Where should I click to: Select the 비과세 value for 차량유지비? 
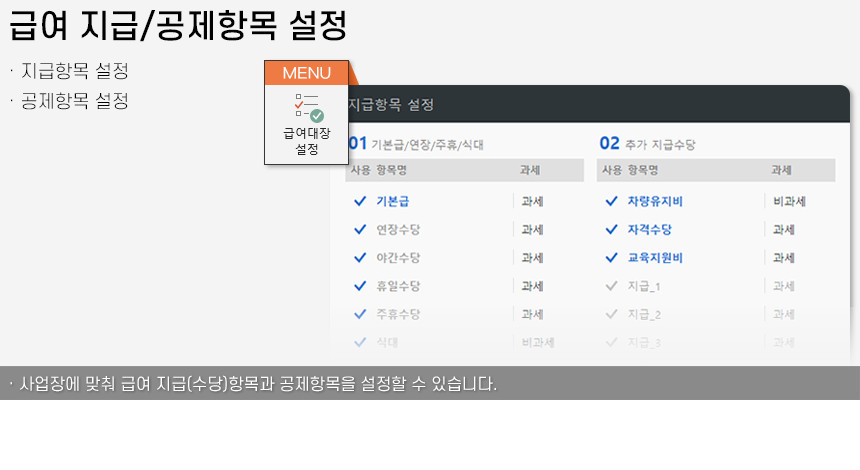789,201
